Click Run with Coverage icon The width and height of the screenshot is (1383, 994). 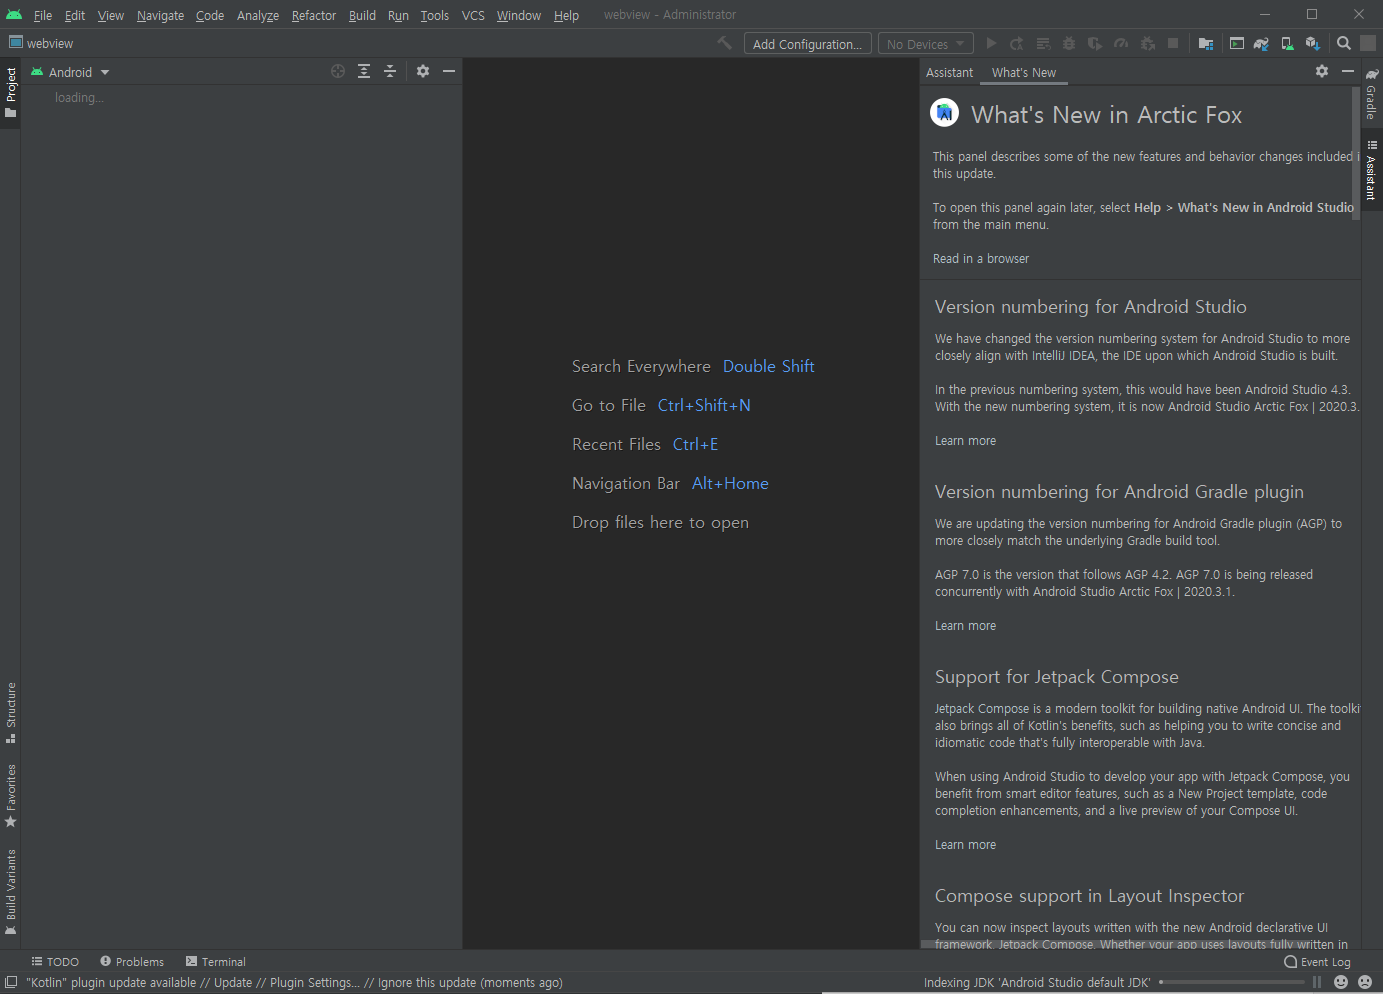point(1095,43)
